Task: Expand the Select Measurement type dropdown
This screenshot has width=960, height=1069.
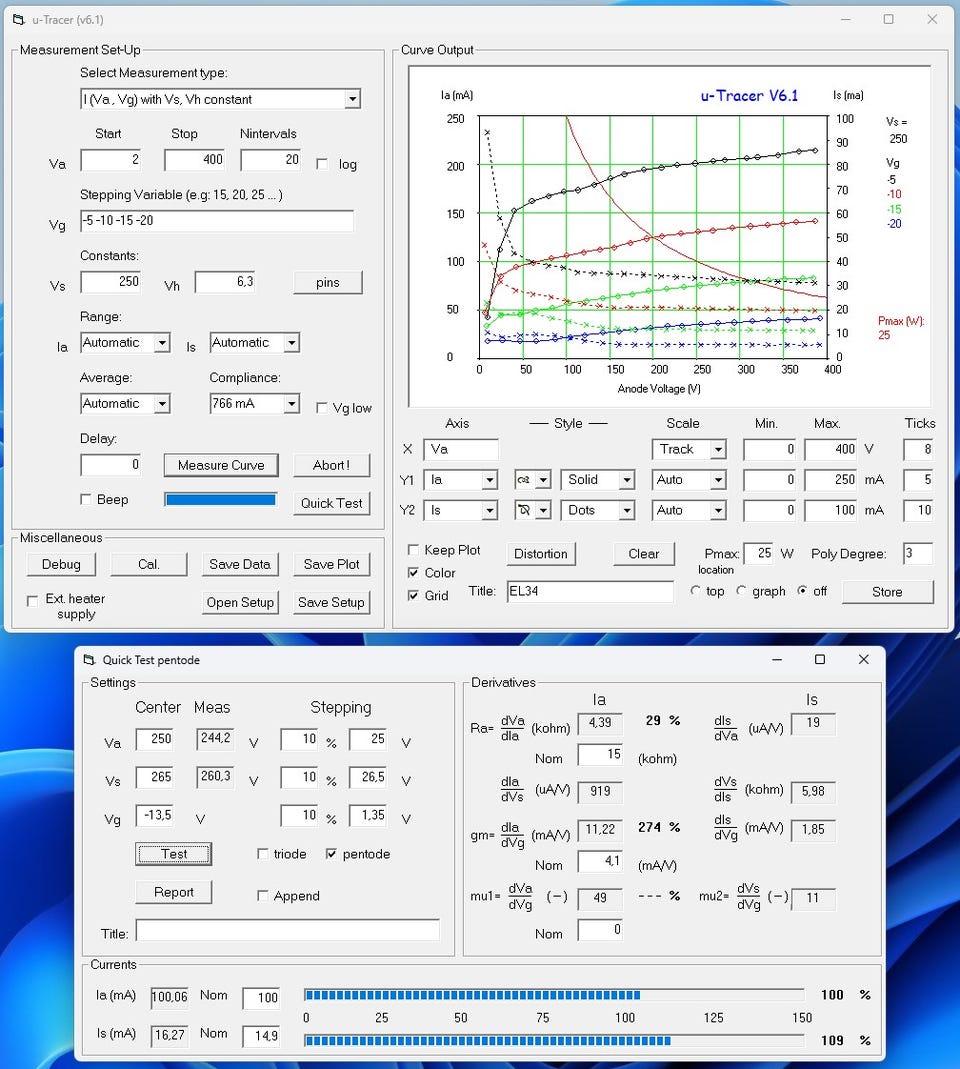Action: 351,99
